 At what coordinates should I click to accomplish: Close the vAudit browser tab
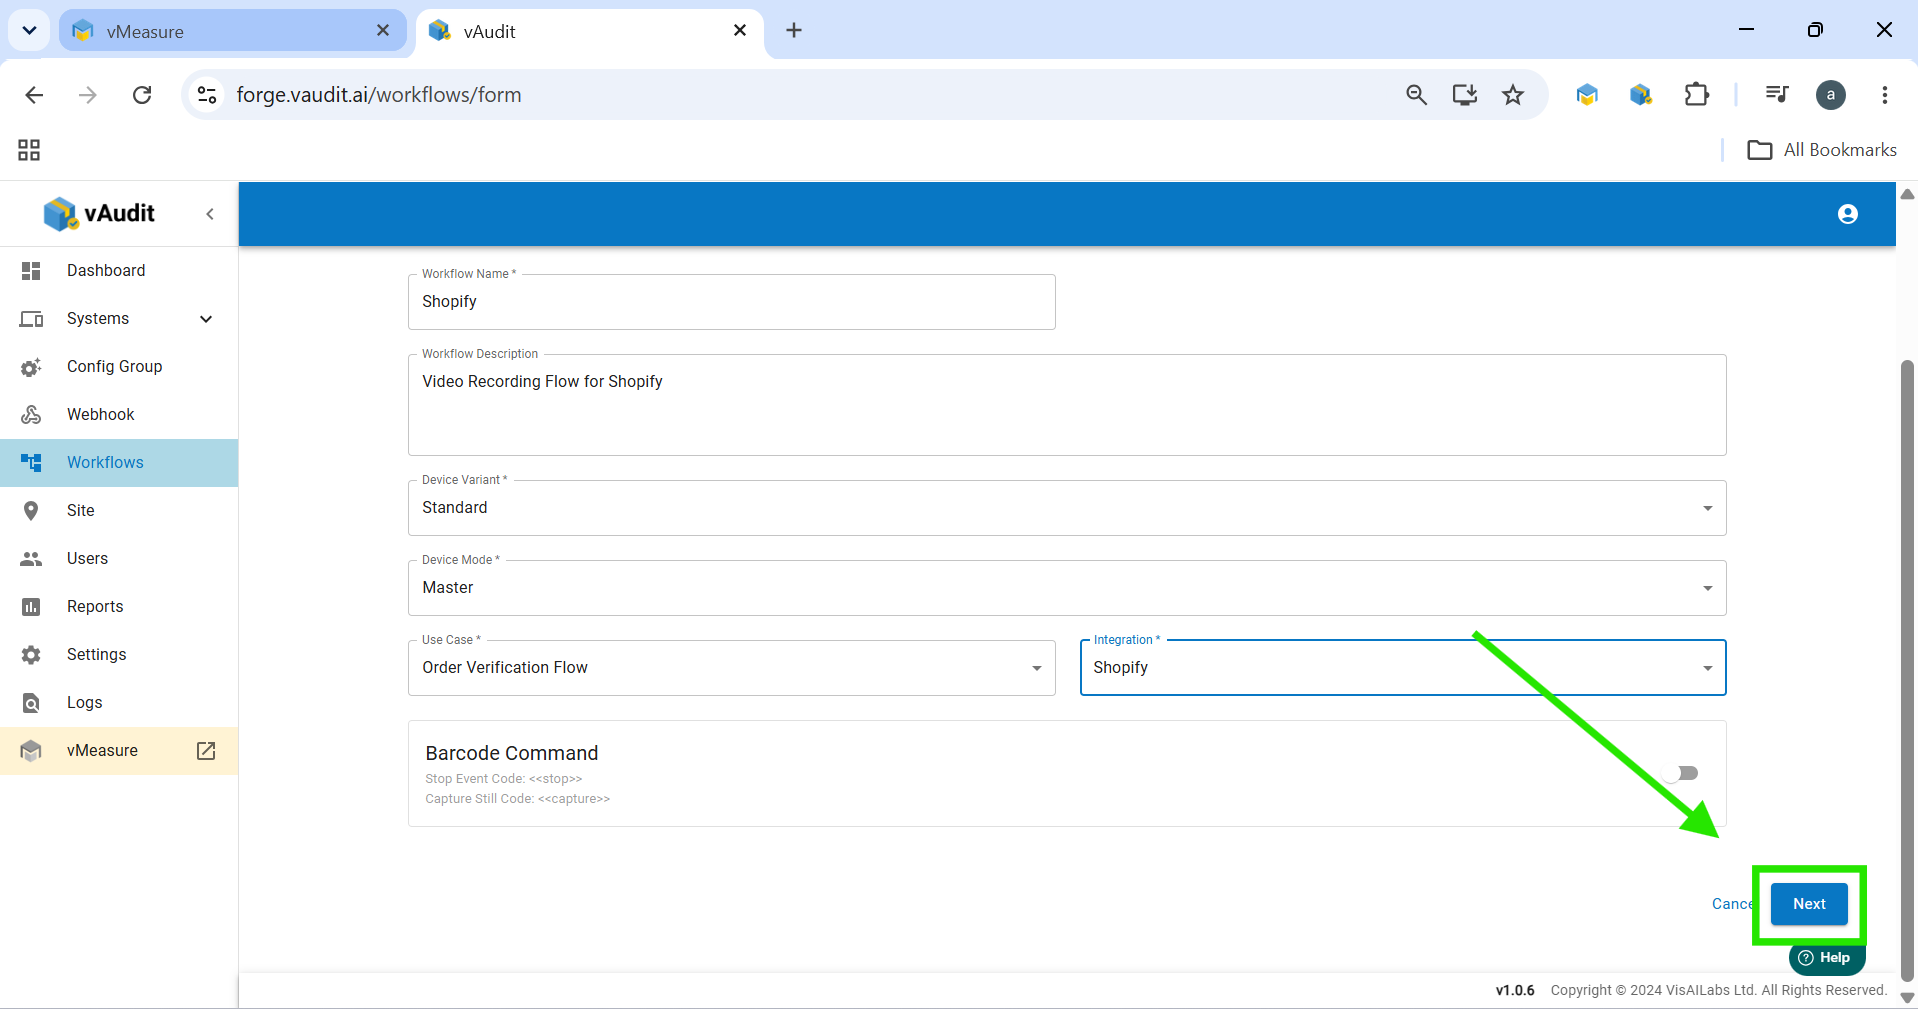[740, 31]
